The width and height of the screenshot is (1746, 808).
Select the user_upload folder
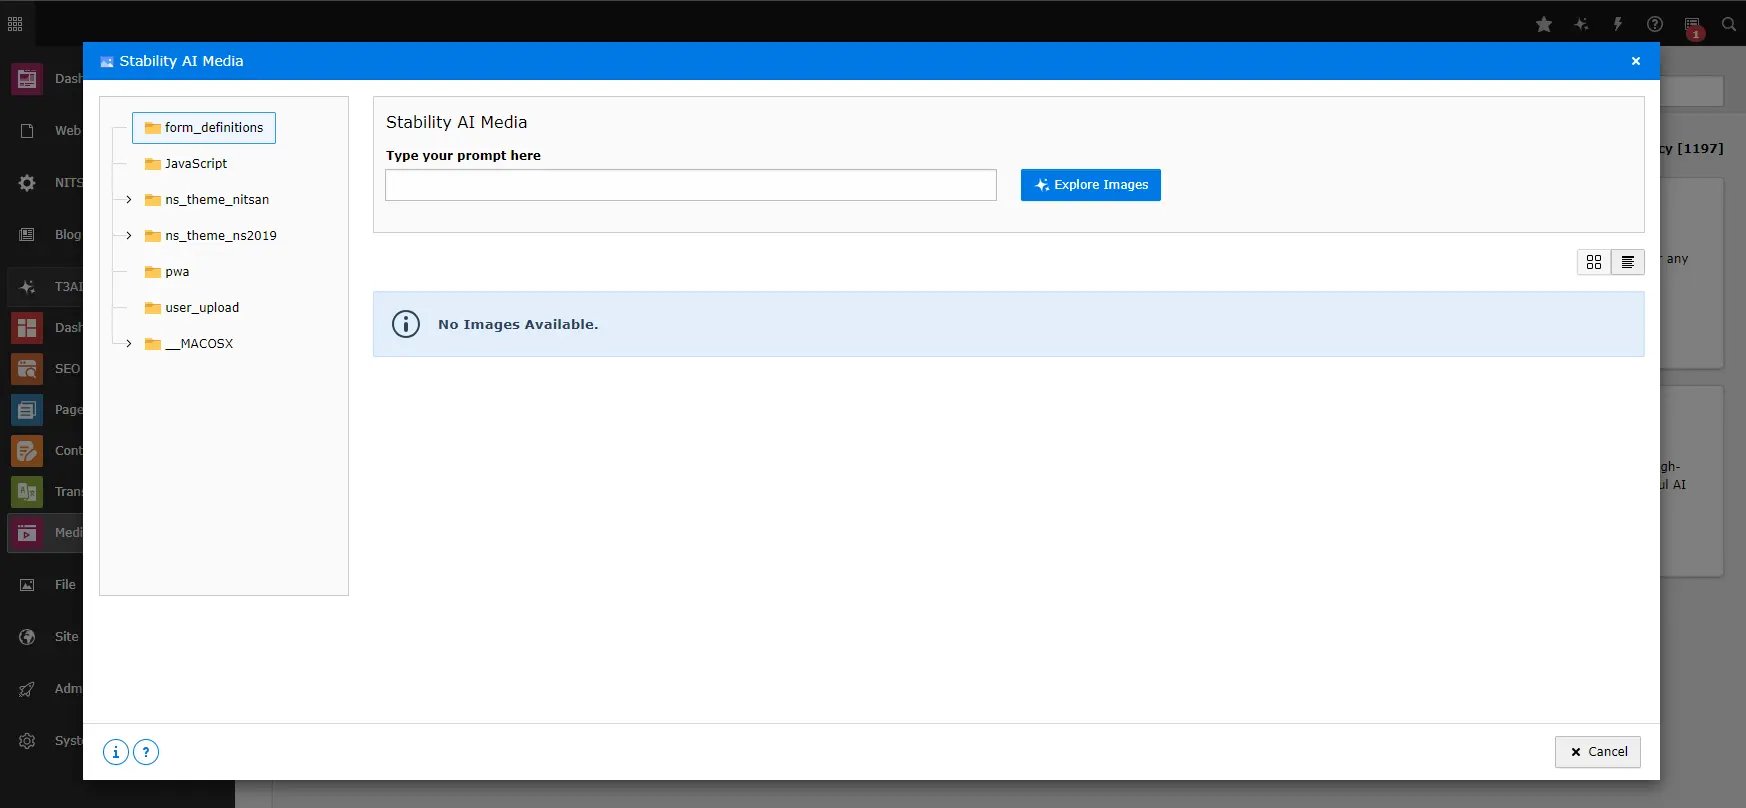pos(192,308)
